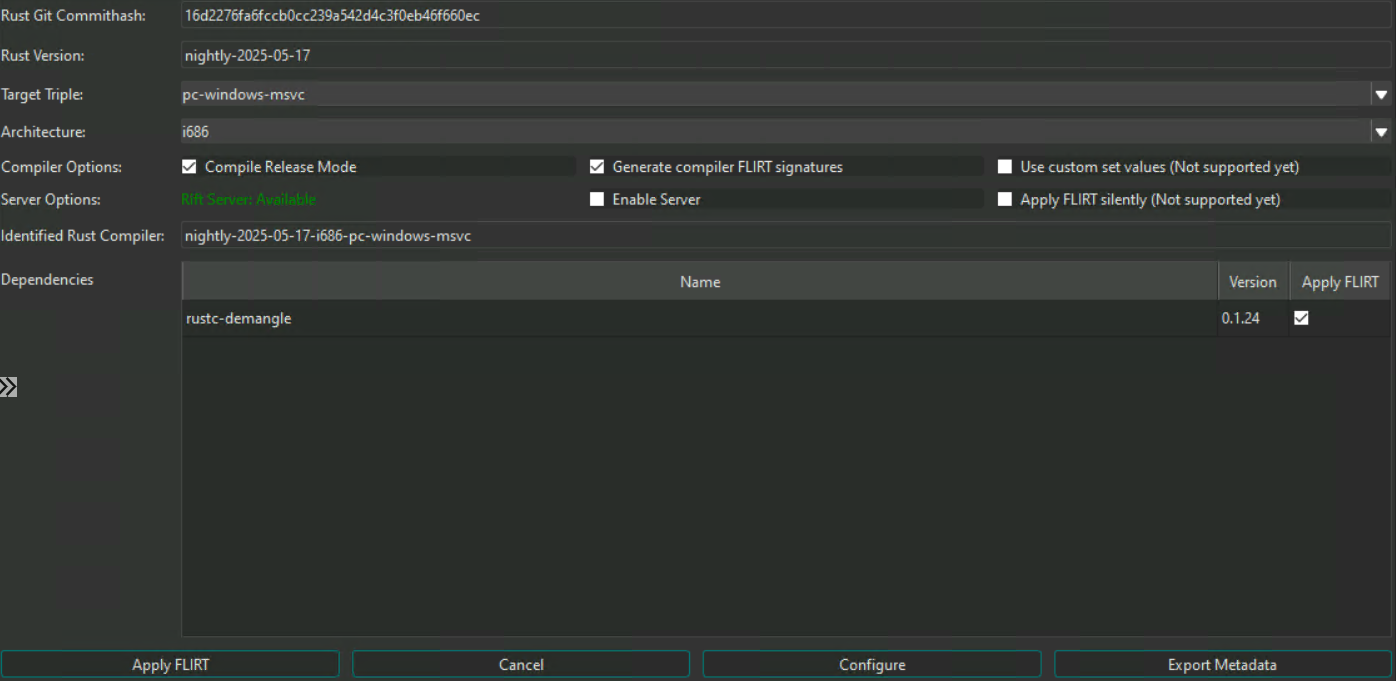This screenshot has width=1396, height=681.
Task: Sort by the Version column header
Action: point(1253,282)
